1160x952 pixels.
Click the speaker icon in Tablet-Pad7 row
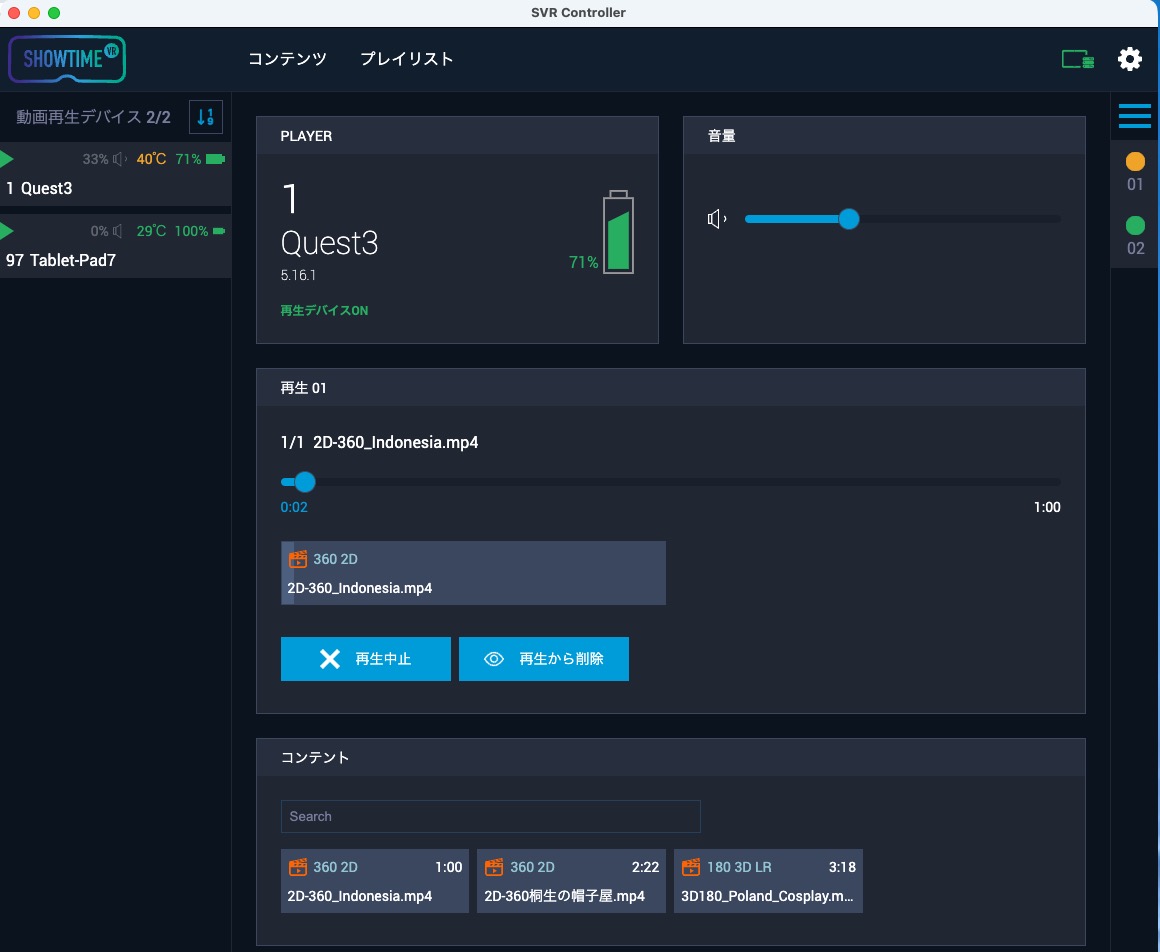click(116, 231)
